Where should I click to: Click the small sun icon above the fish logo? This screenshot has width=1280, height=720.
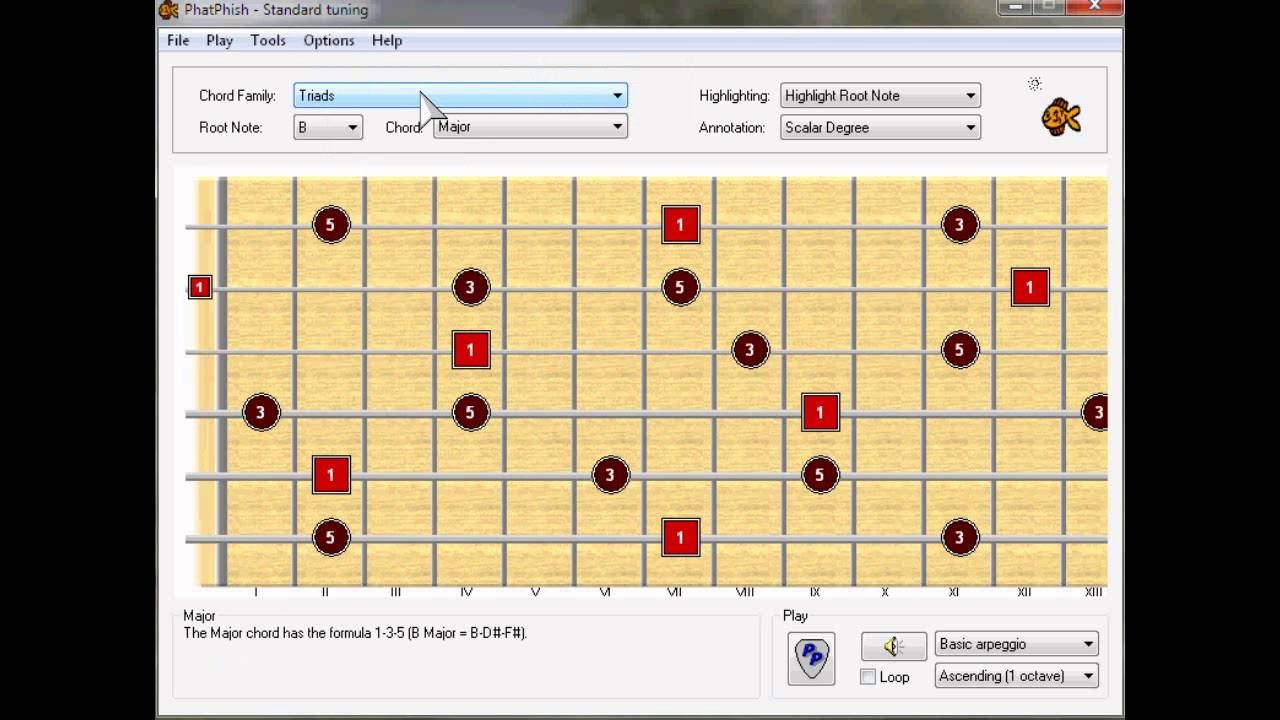coord(1035,84)
